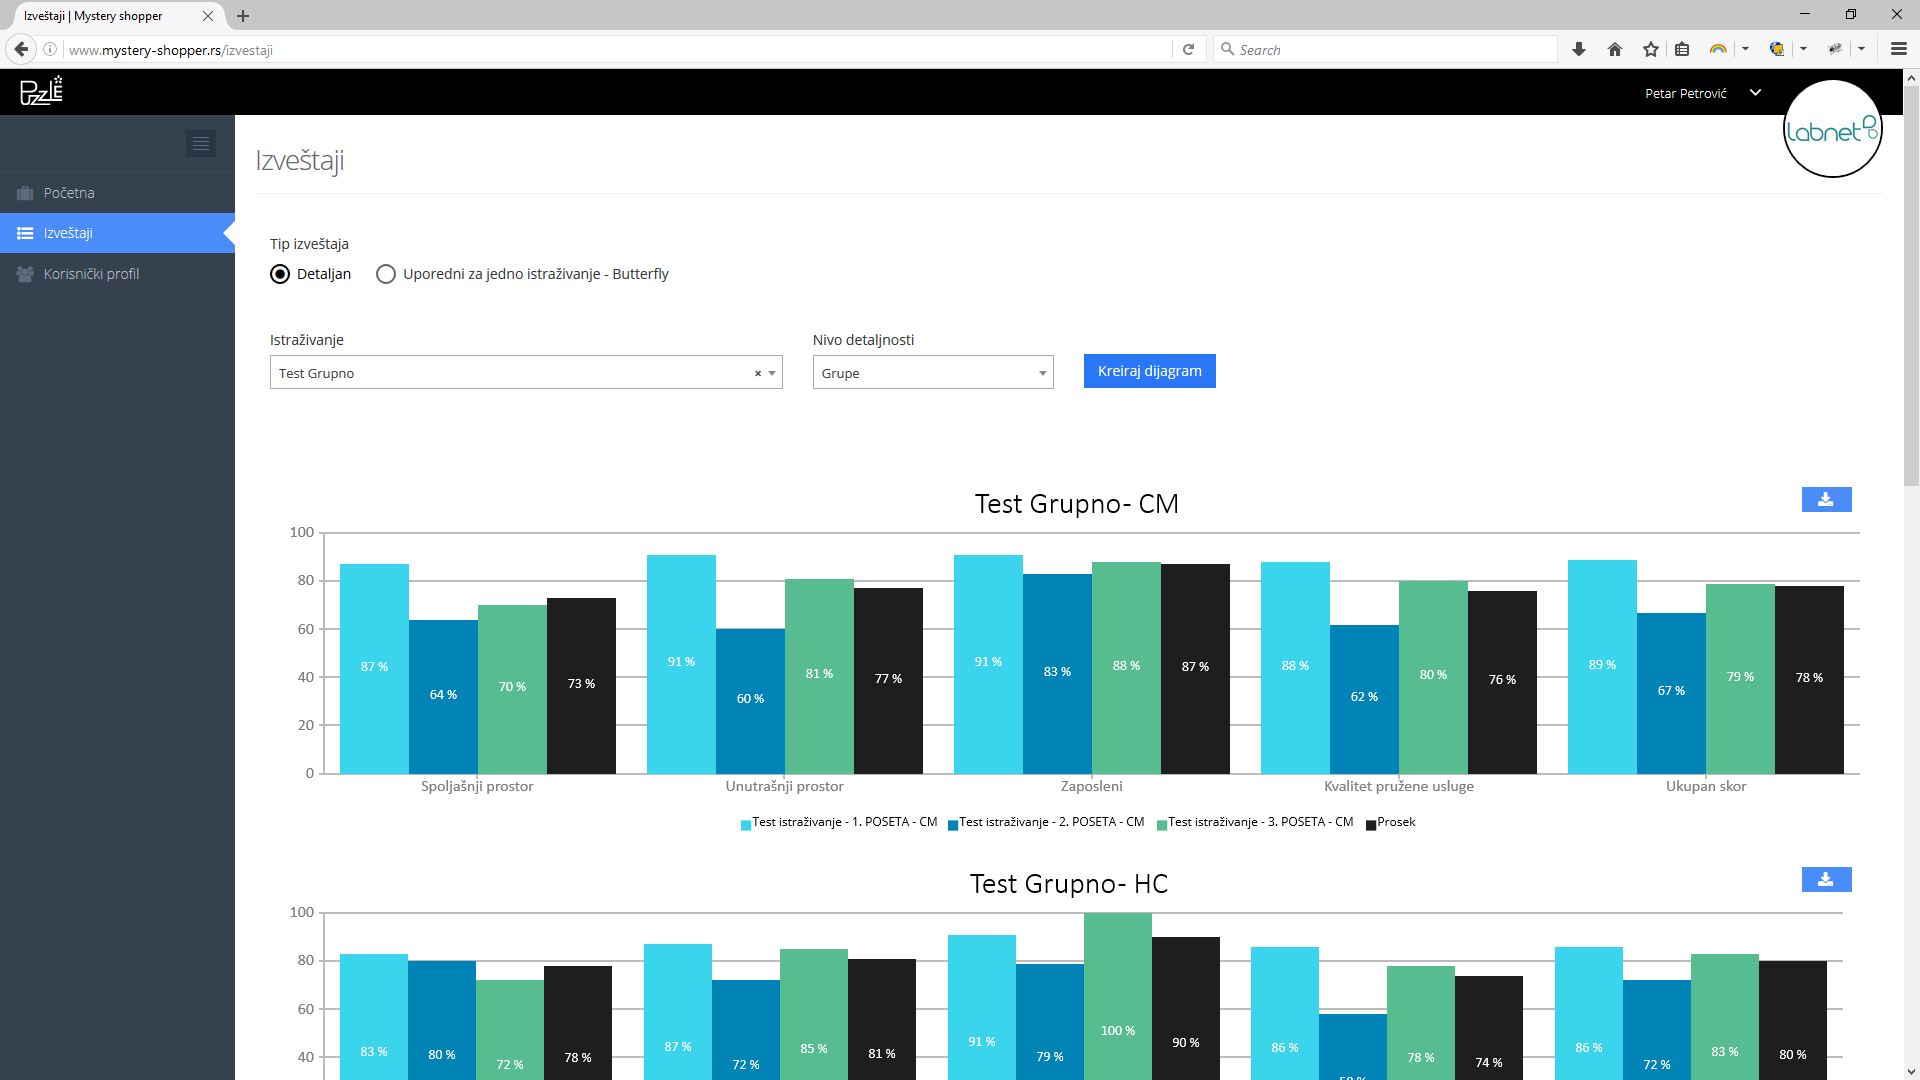Click the Test Grupno- CM chart title
This screenshot has height=1080, width=1920.
tap(1077, 504)
